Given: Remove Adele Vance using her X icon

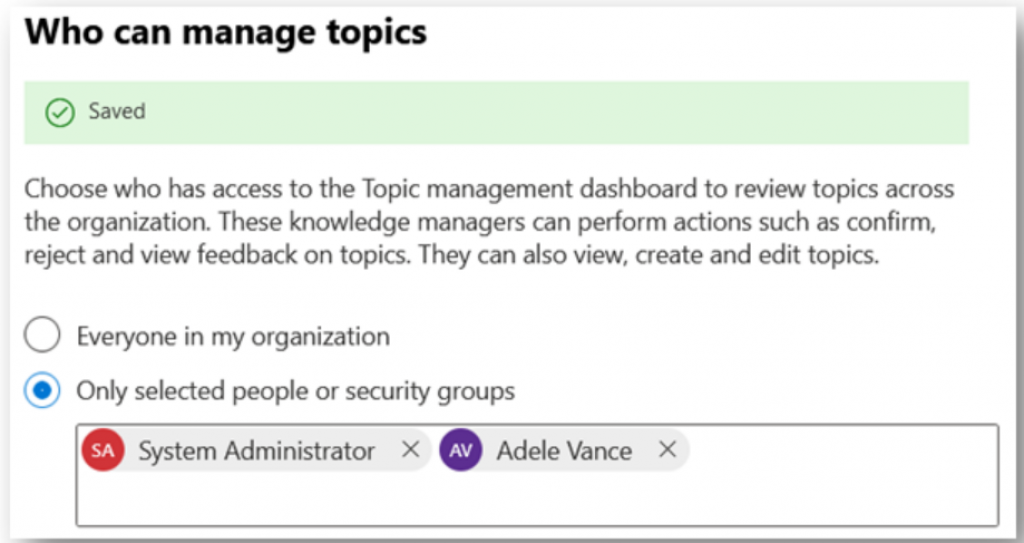Looking at the screenshot, I should (667, 450).
